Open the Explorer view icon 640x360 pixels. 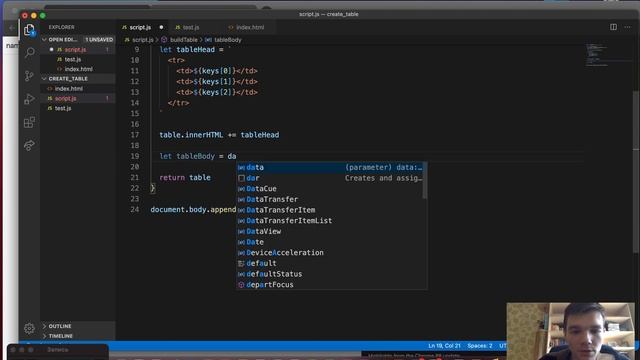(x=29, y=29)
